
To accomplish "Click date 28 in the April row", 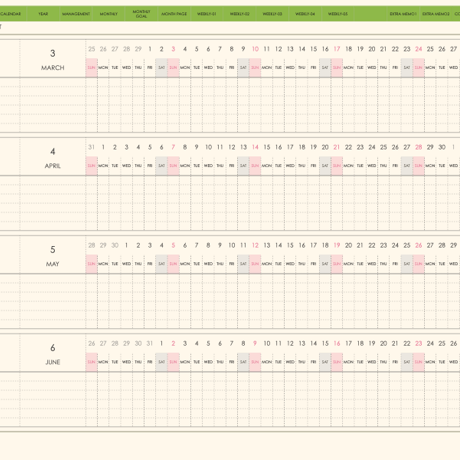I will click(419, 147).
